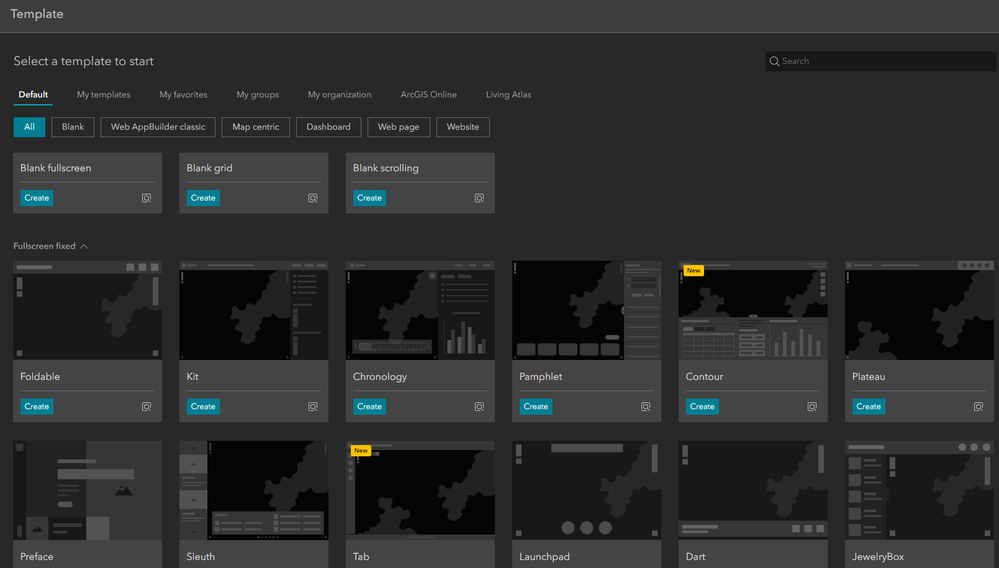Open the My favorites tab
This screenshot has height=568, width=999.
pos(183,94)
